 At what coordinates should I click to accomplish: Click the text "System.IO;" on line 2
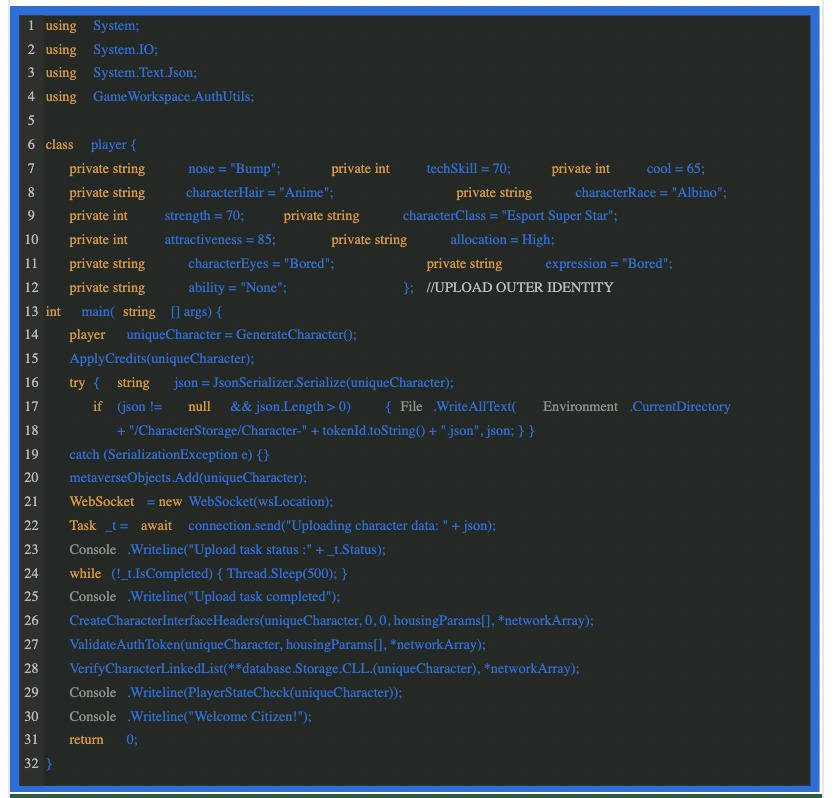click(x=125, y=50)
